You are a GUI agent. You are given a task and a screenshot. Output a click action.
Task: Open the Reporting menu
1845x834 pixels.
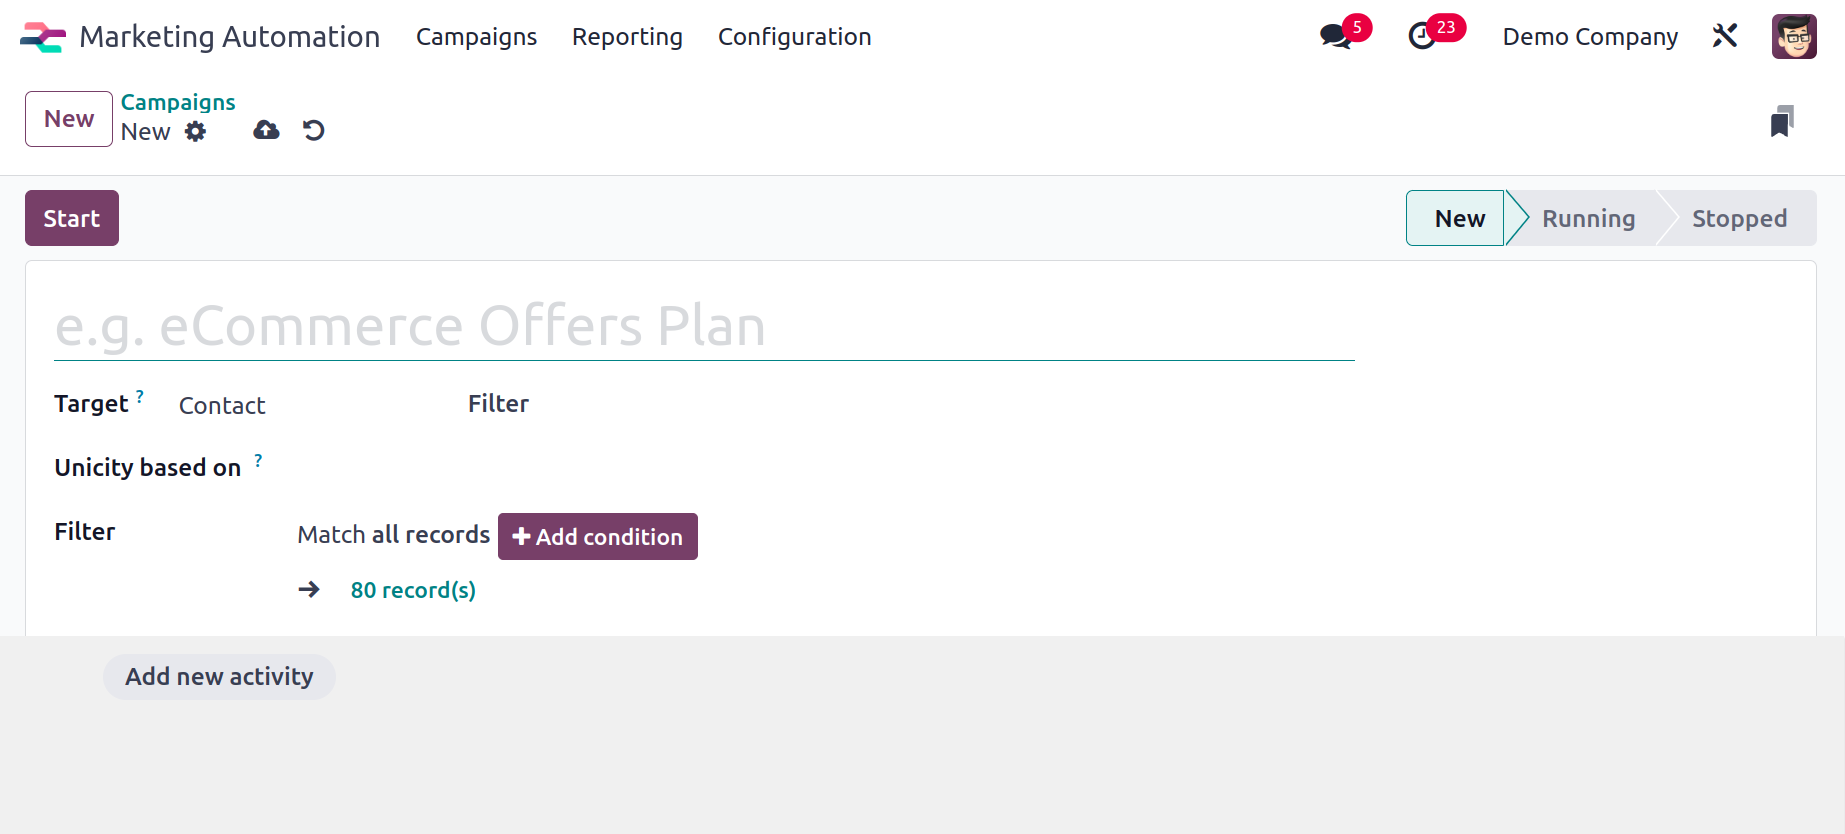[x=627, y=37]
